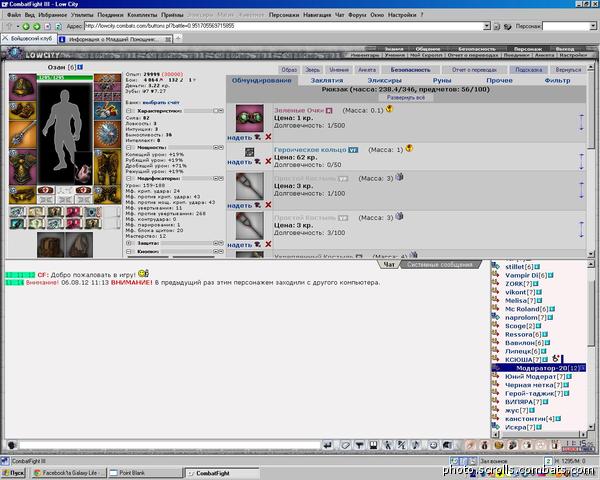Click the round shield equipment slot
The height and width of the screenshot is (480, 600).
pyautogui.click(x=108, y=135)
